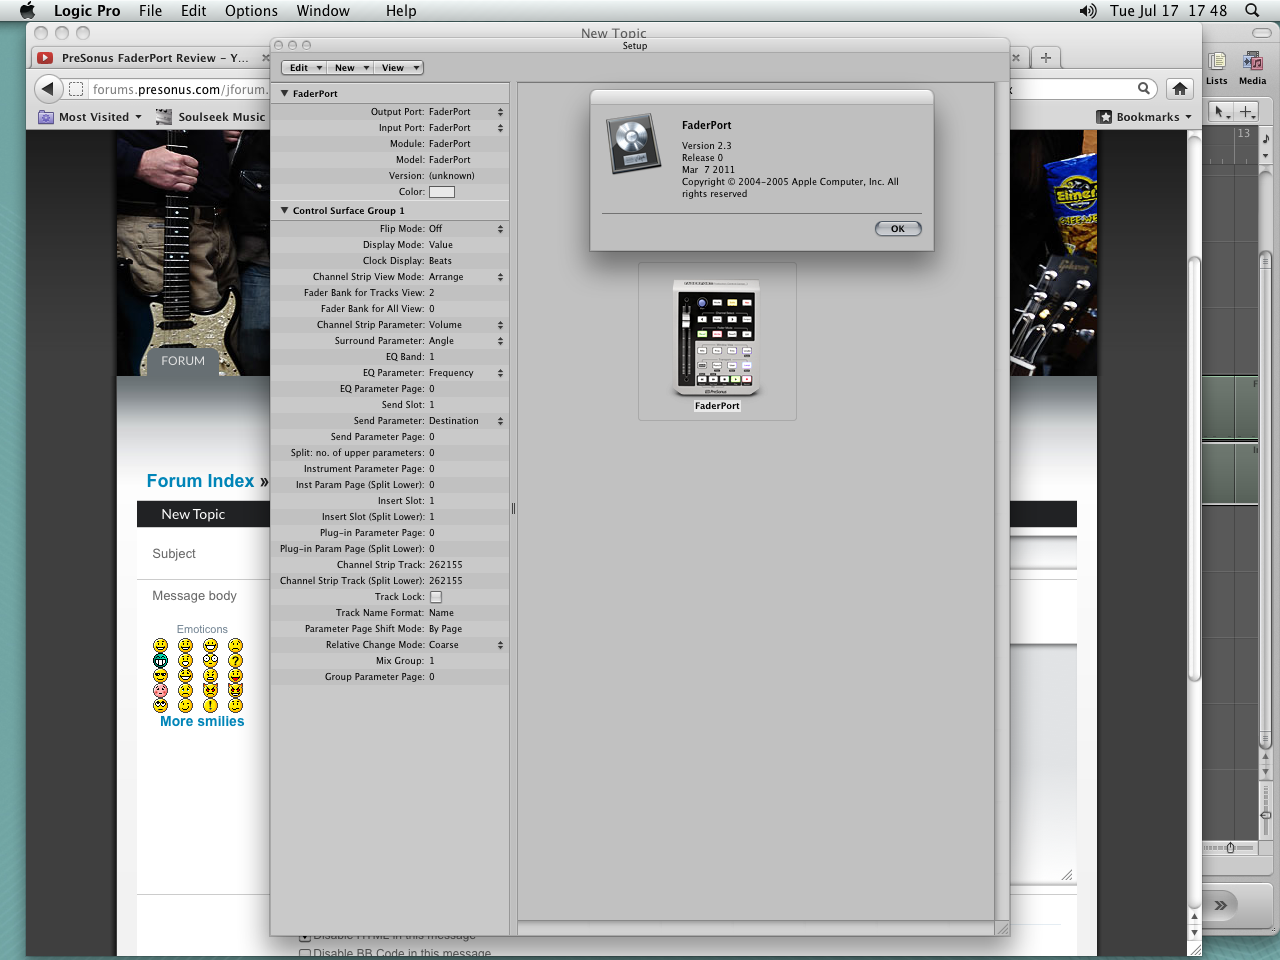Adjust the Logic horizontal zoom slider
Screen dimensions: 1280x960
(x=1229, y=848)
